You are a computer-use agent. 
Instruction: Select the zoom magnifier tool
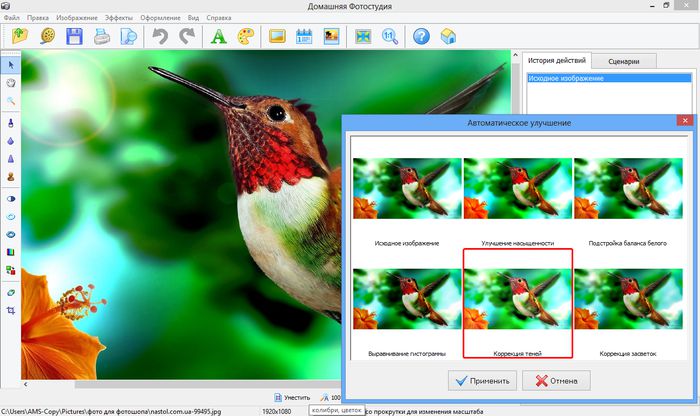click(x=11, y=101)
